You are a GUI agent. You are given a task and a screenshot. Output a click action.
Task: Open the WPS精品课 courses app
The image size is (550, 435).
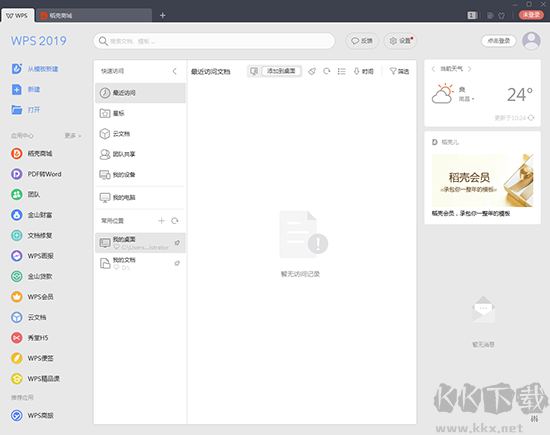pyautogui.click(x=35, y=379)
